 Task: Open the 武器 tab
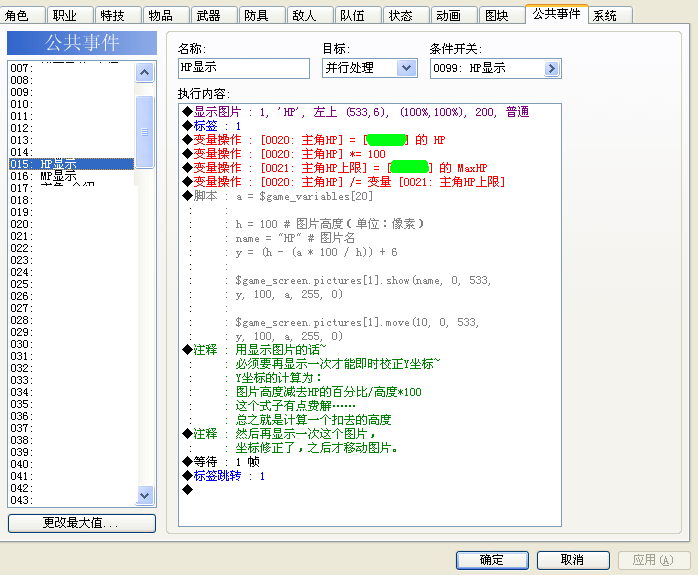pos(215,16)
